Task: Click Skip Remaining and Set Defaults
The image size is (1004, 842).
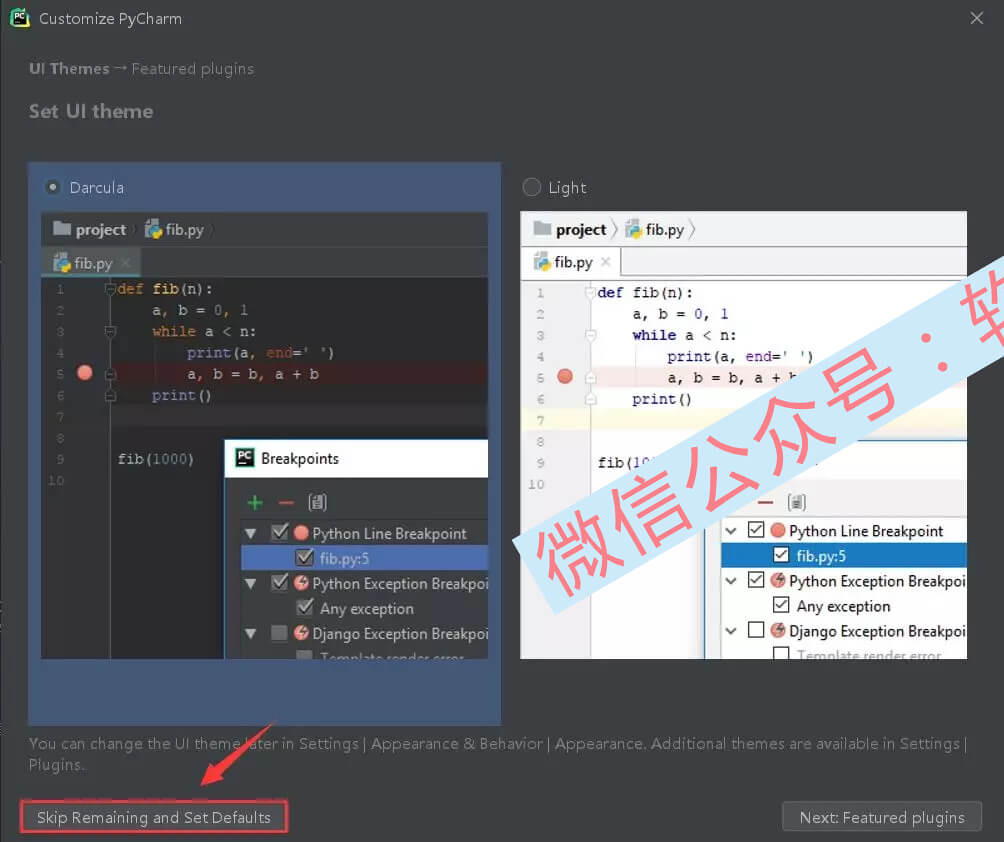Action: (x=154, y=817)
